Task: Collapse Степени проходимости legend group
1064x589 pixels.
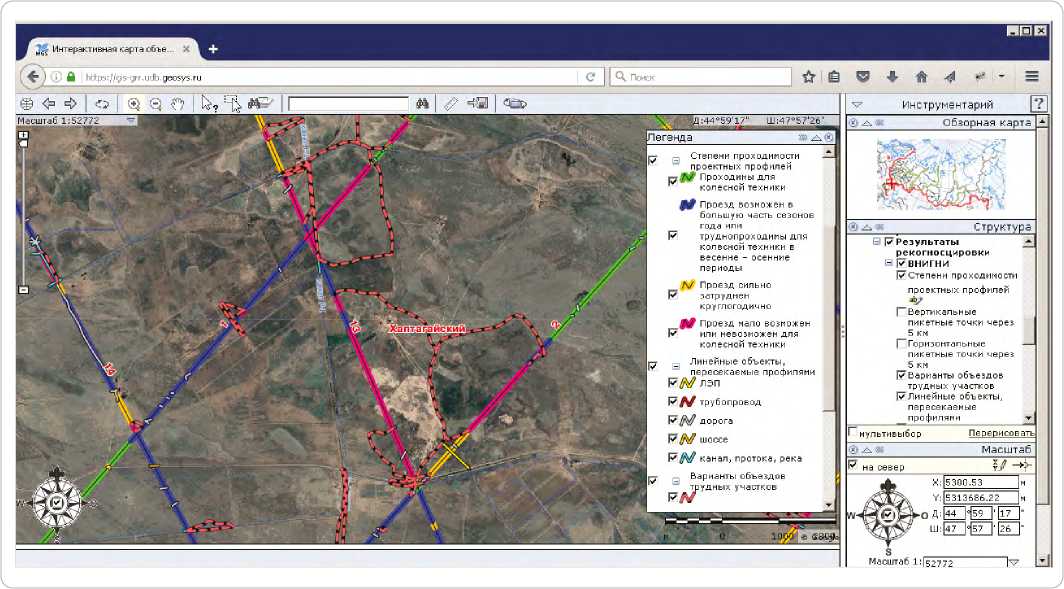Action: click(676, 161)
